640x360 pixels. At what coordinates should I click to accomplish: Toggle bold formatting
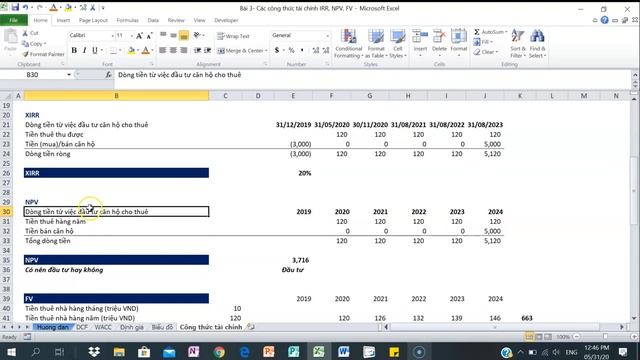pyautogui.click(x=74, y=50)
